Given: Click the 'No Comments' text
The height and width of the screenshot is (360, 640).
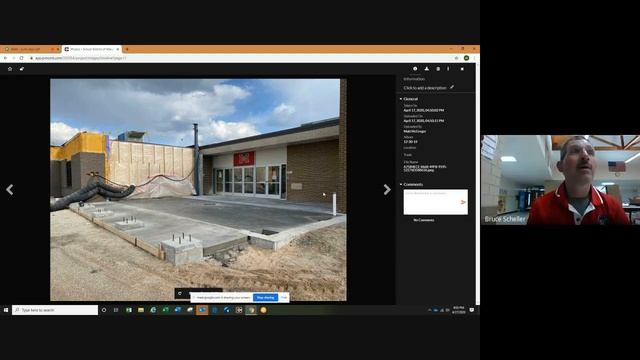Looking at the screenshot, I should point(424,220).
